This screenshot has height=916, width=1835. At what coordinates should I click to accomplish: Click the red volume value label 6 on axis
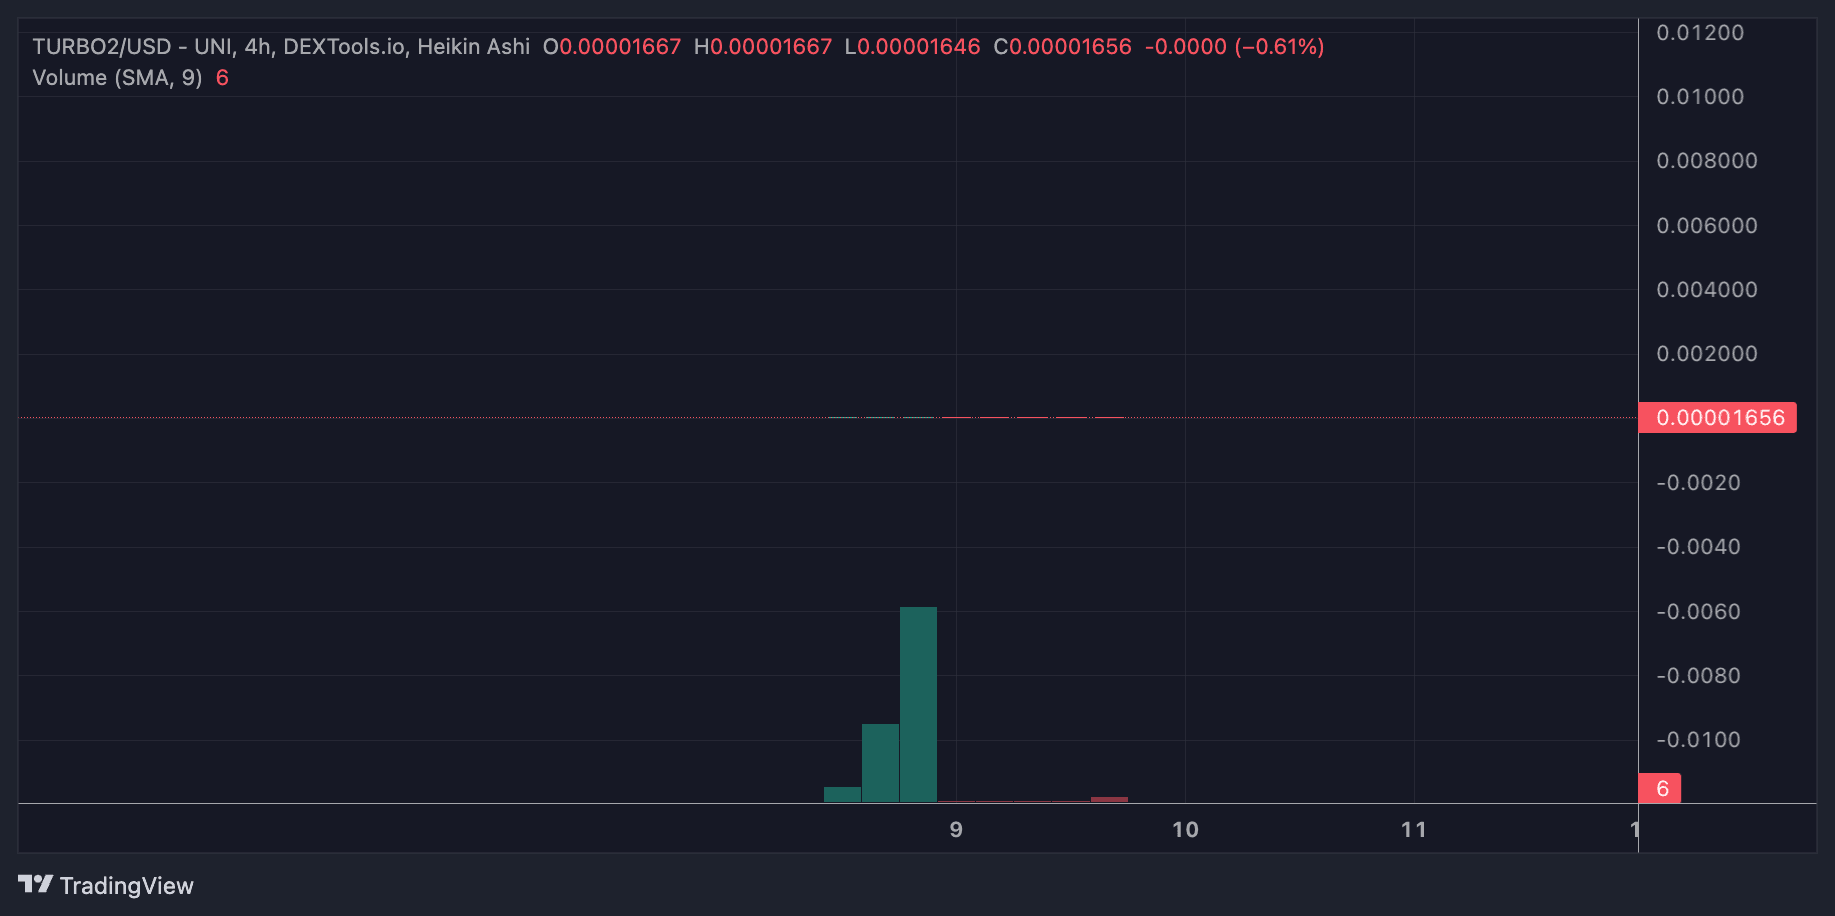click(1660, 789)
